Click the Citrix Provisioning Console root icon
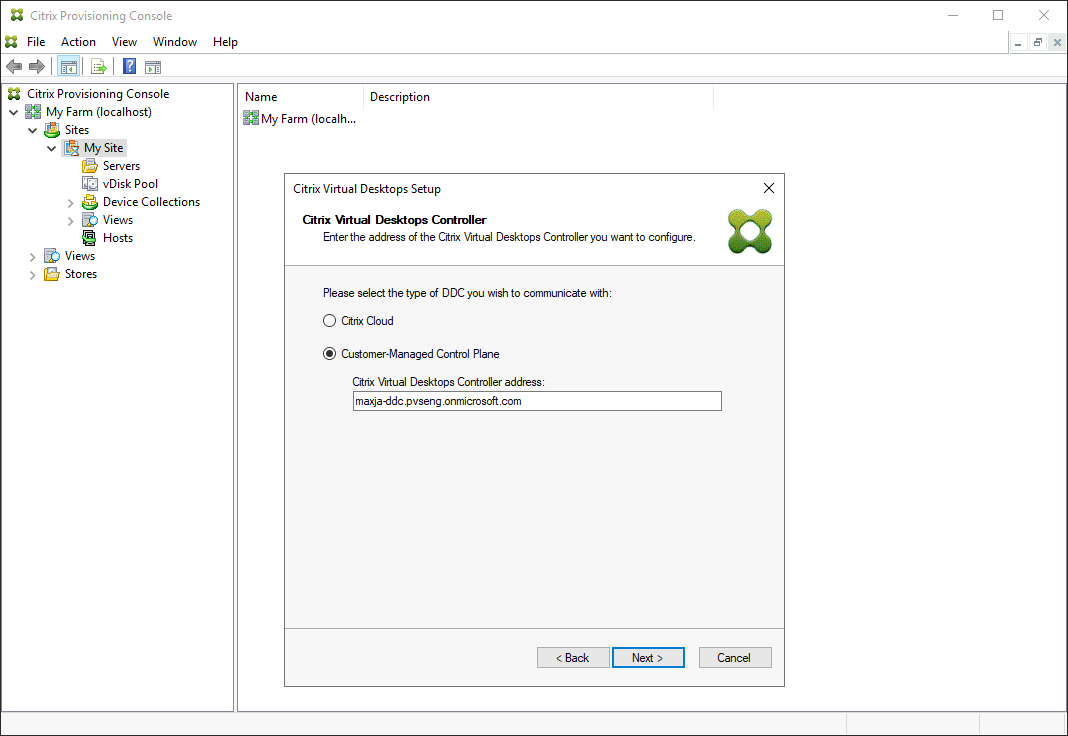Screen dimensions: 1068x736 13,93
